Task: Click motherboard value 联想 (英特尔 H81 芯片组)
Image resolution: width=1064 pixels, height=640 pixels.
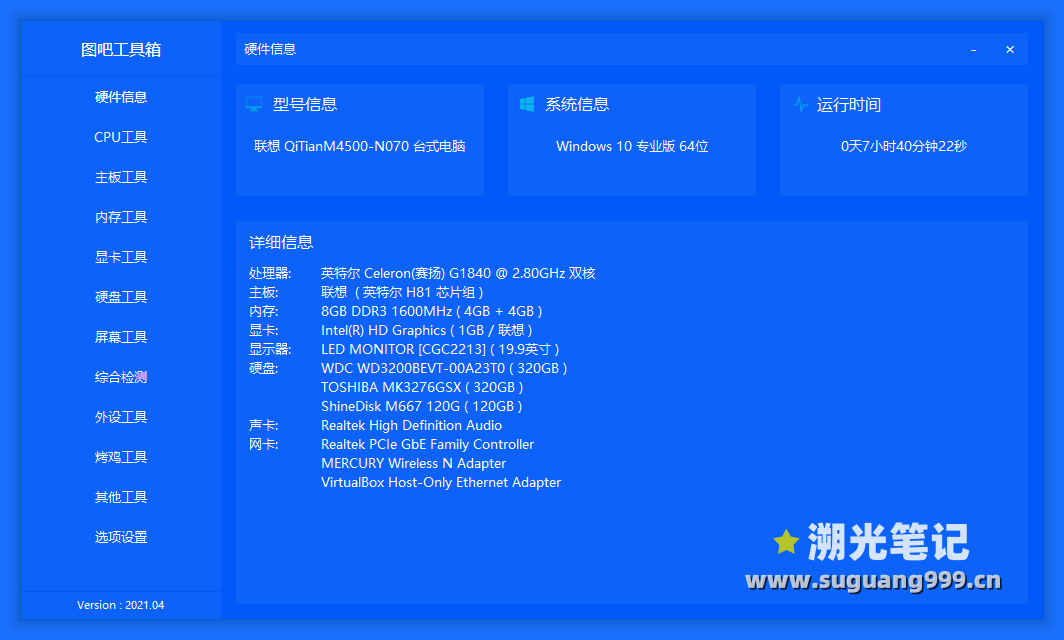Action: 402,293
